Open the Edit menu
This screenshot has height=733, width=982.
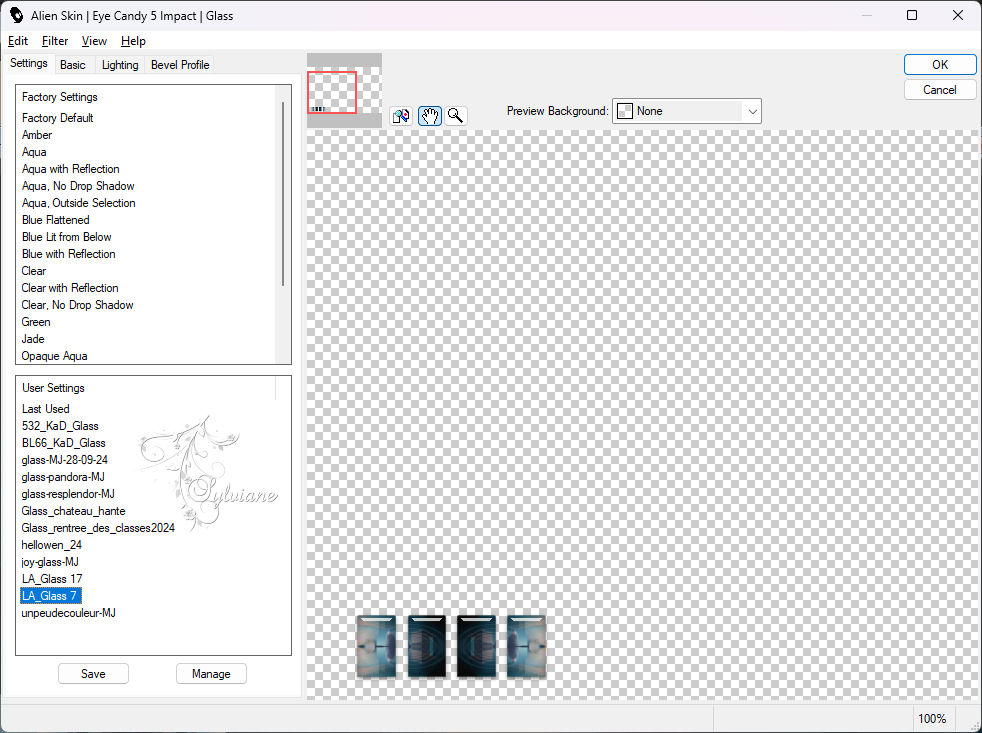(x=18, y=41)
